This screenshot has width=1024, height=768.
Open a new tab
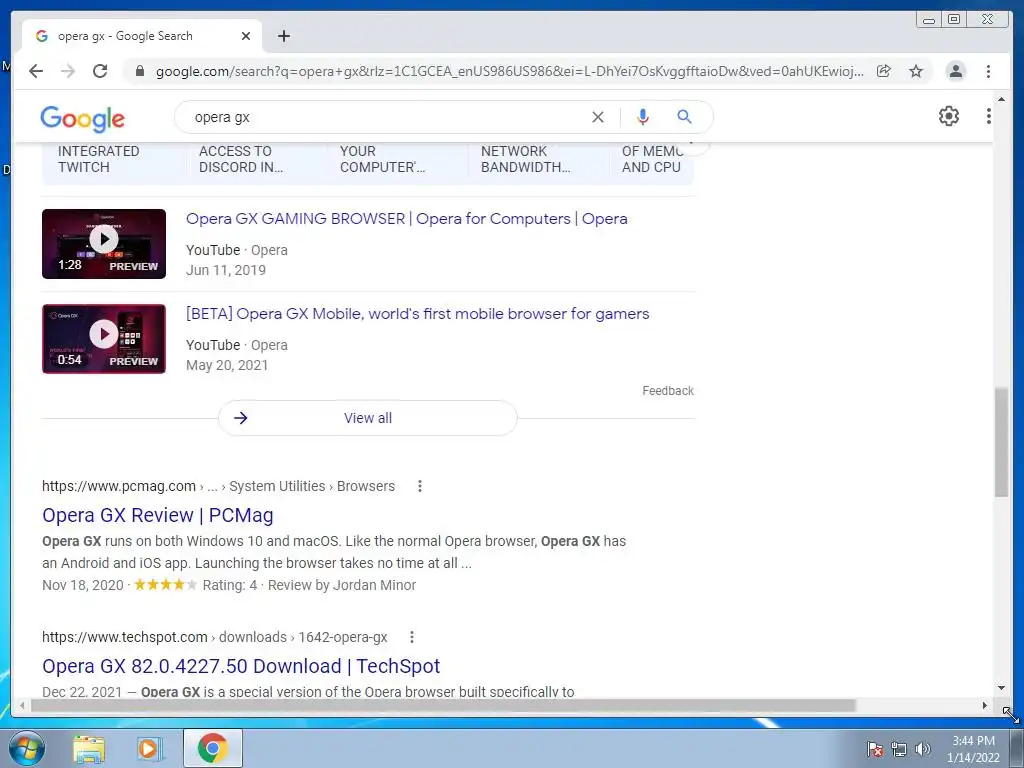283,36
